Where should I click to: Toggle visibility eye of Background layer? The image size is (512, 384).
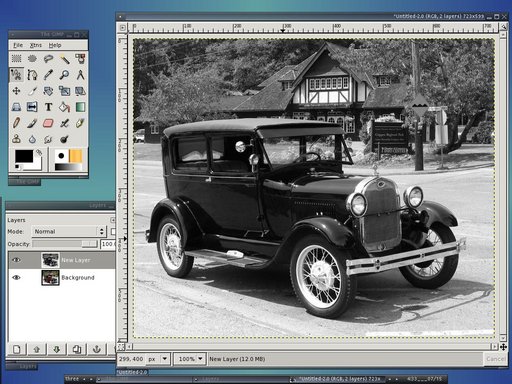(x=16, y=277)
